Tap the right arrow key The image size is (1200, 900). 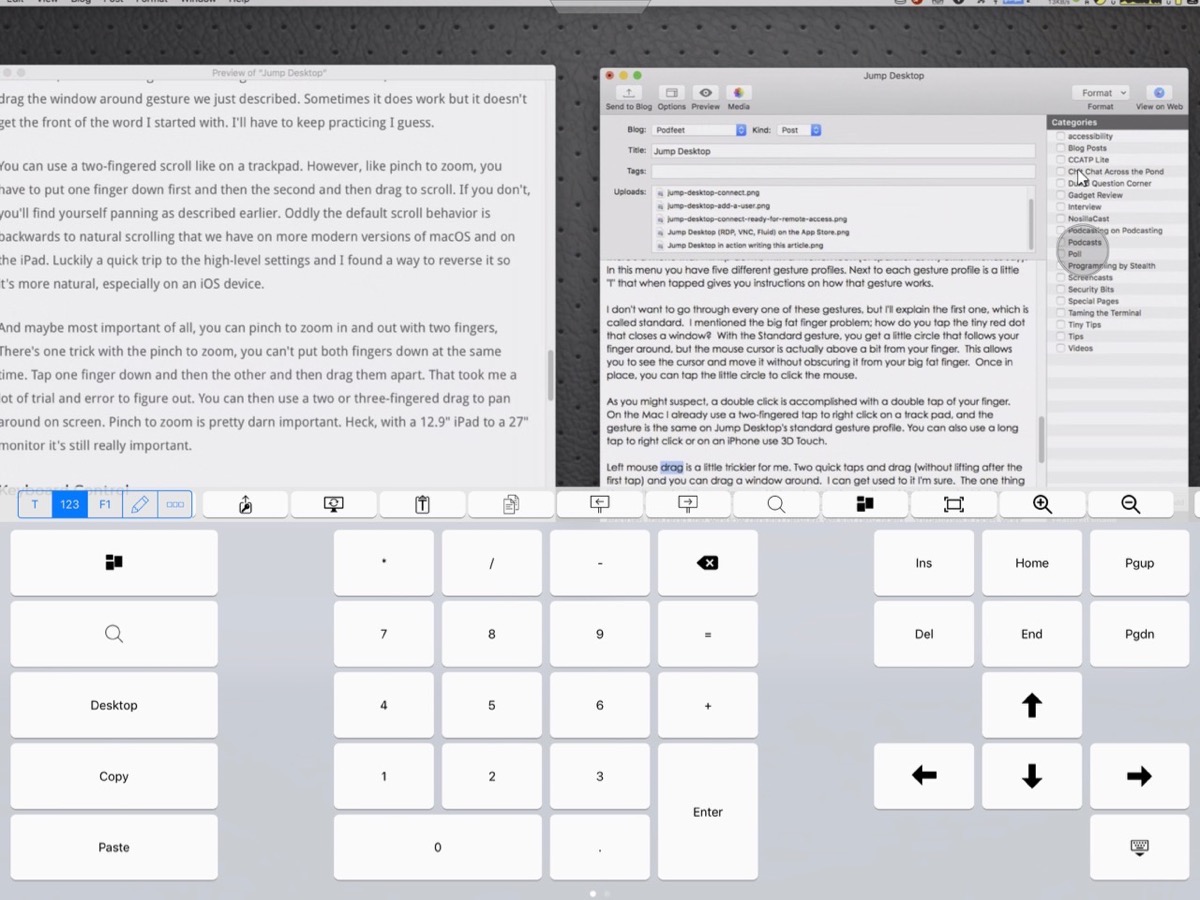(1139, 776)
